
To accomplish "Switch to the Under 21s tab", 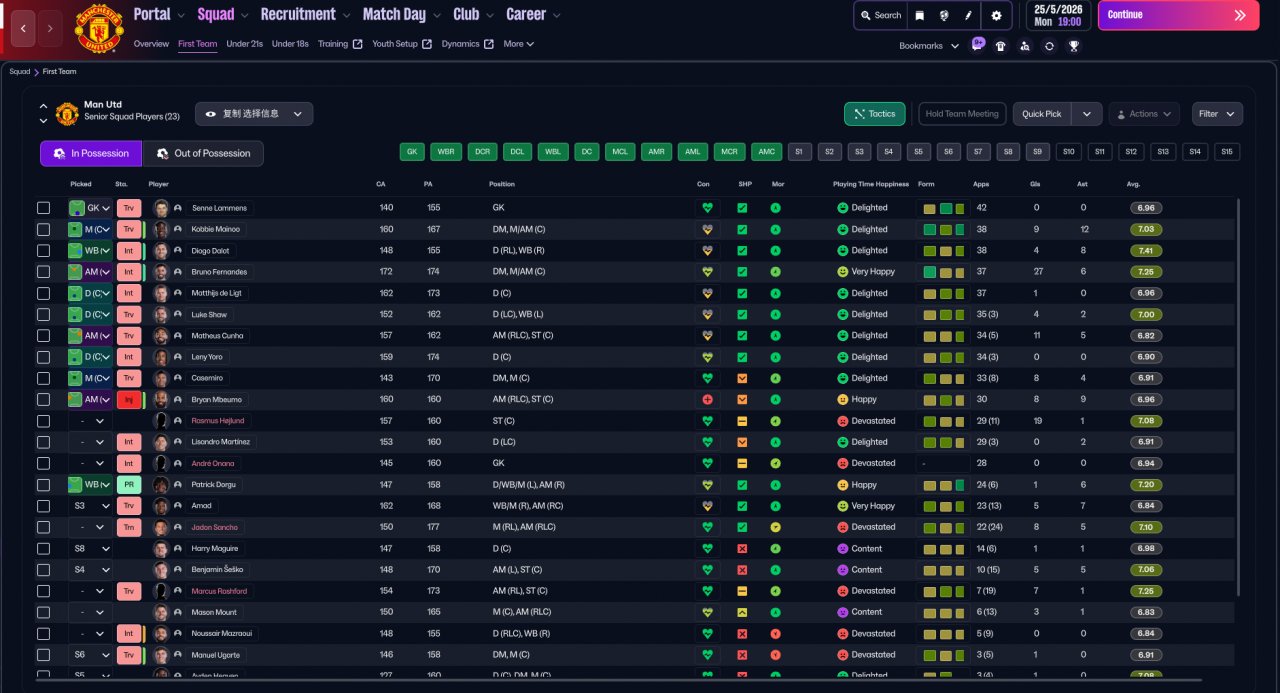I will tap(244, 44).
